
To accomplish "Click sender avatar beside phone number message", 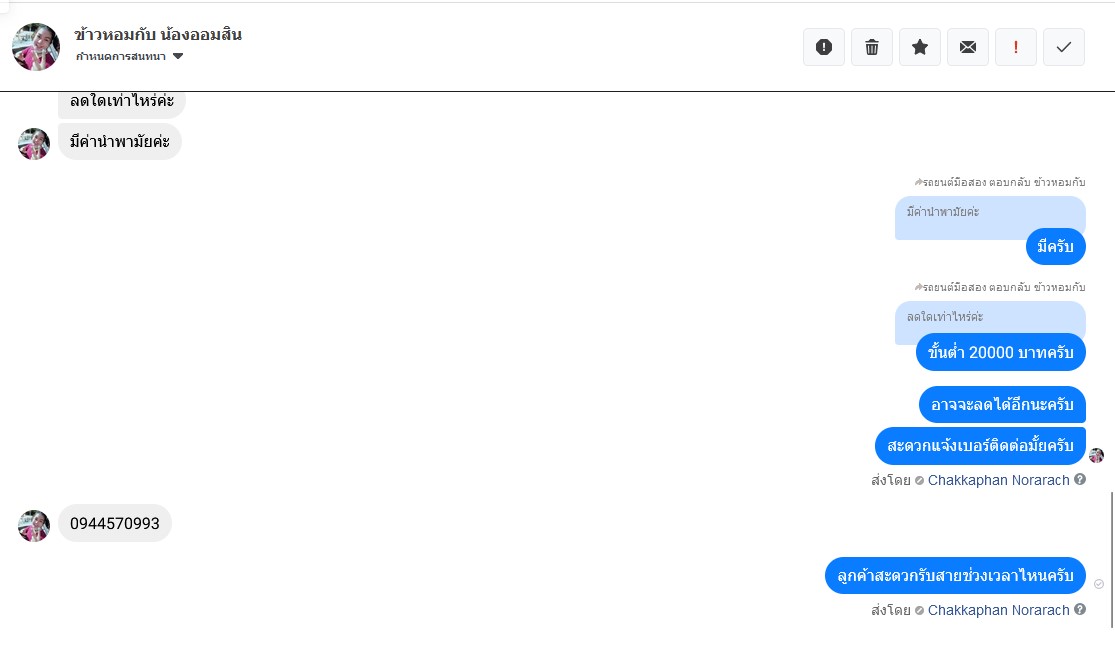I will pos(34,526).
